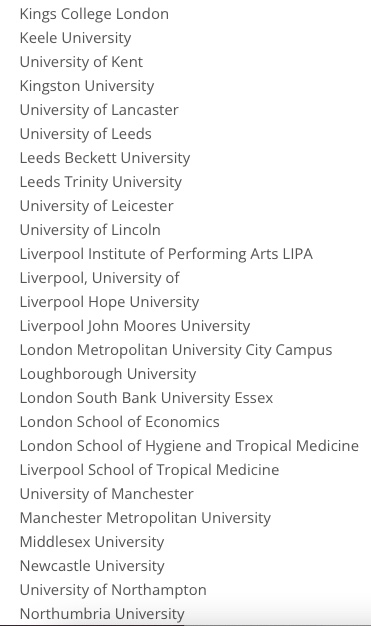Viewport: 371px width, 626px height.
Task: Click Keele University in the list
Action: click(75, 38)
